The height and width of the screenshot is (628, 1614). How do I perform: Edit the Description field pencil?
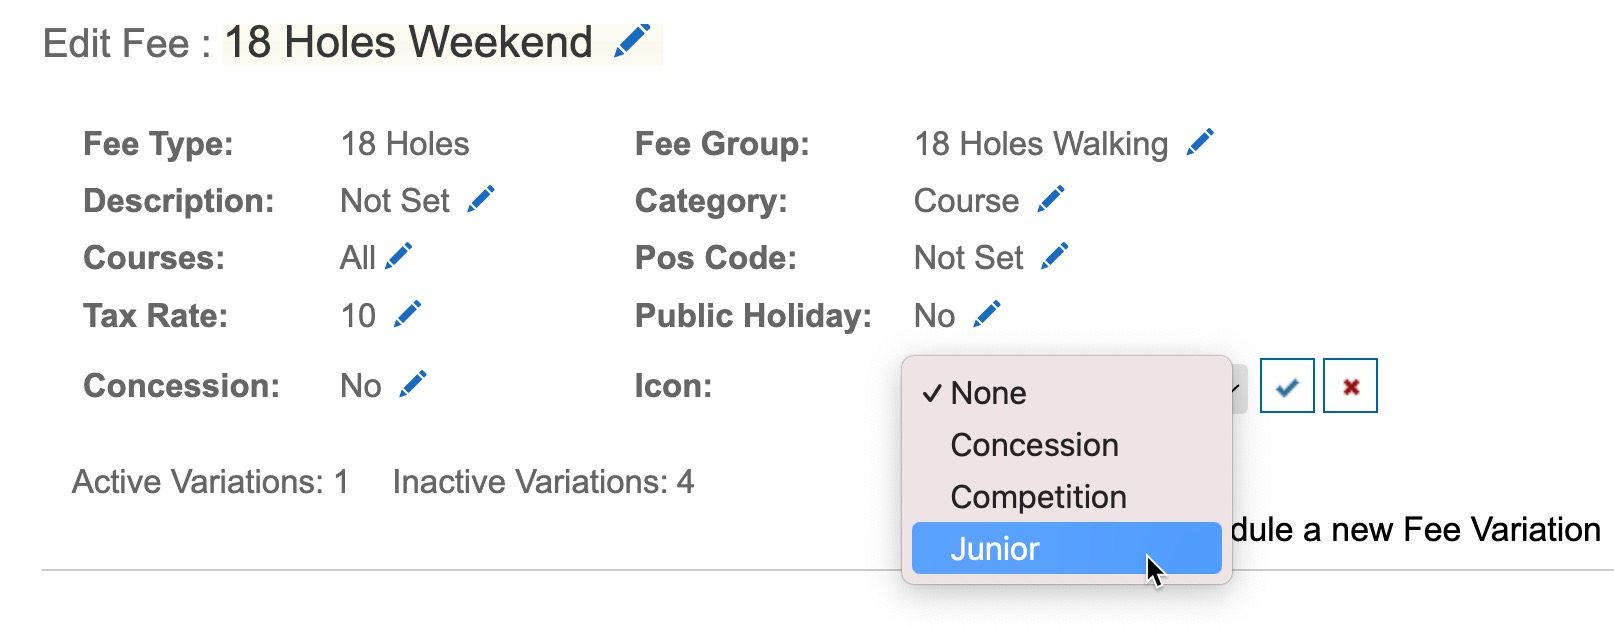(x=481, y=200)
